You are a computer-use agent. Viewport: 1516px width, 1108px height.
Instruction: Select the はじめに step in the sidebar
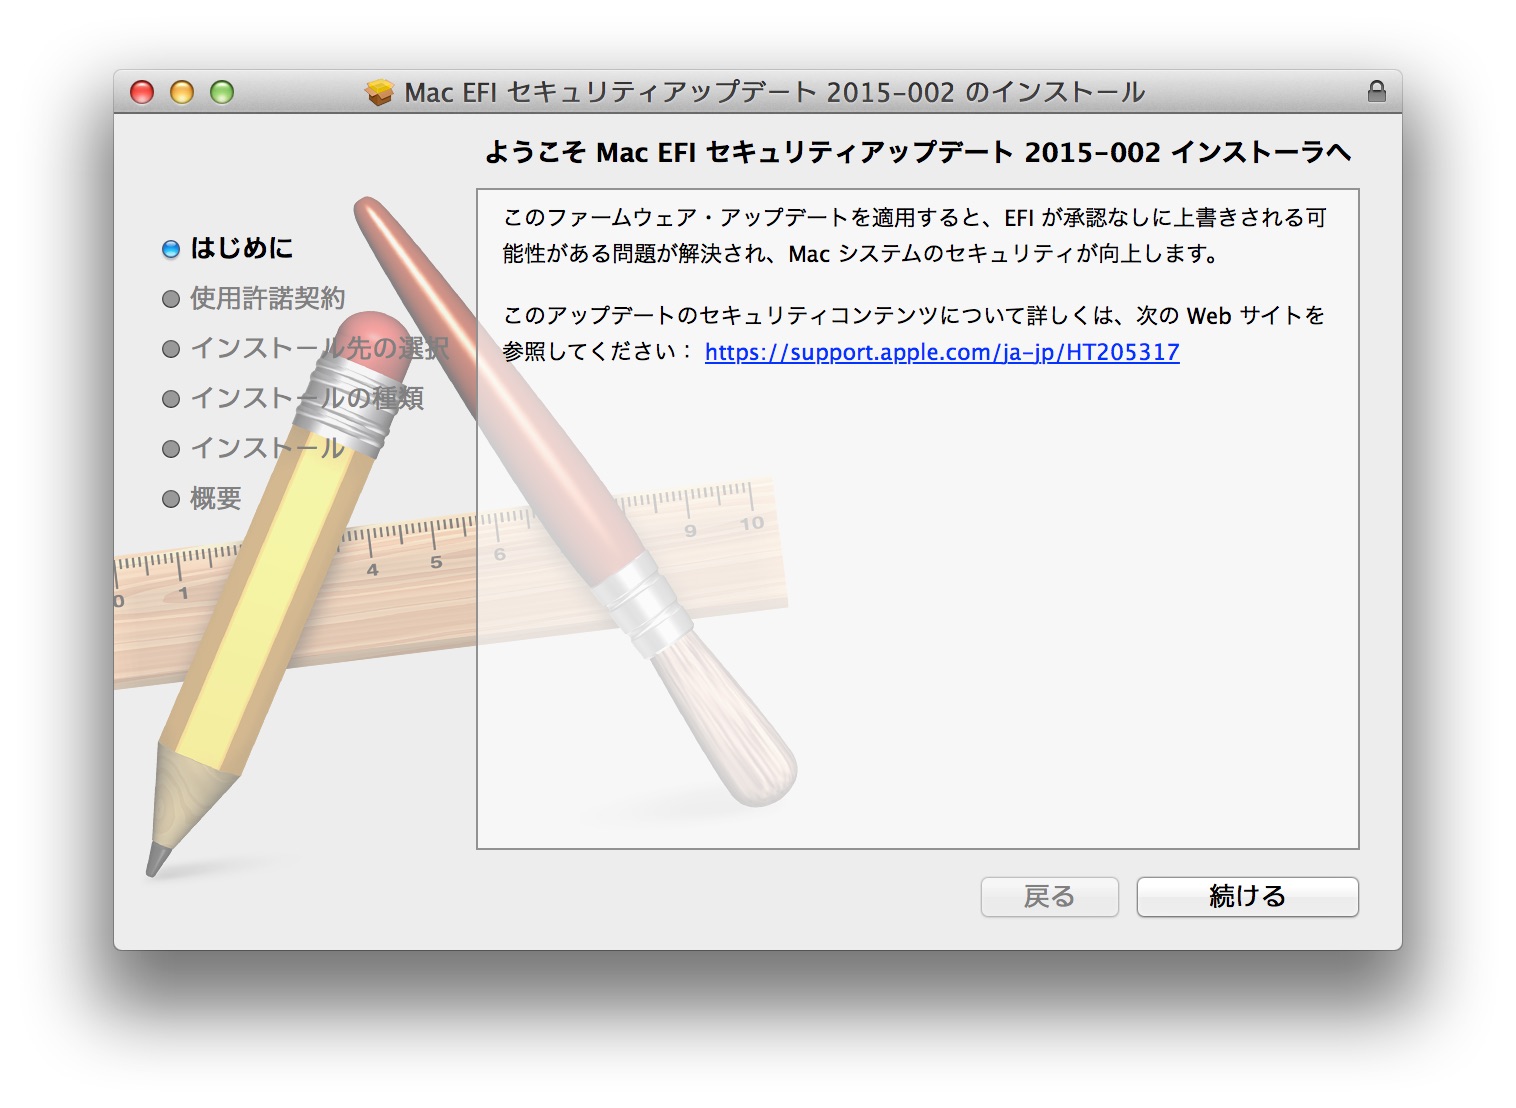241,248
